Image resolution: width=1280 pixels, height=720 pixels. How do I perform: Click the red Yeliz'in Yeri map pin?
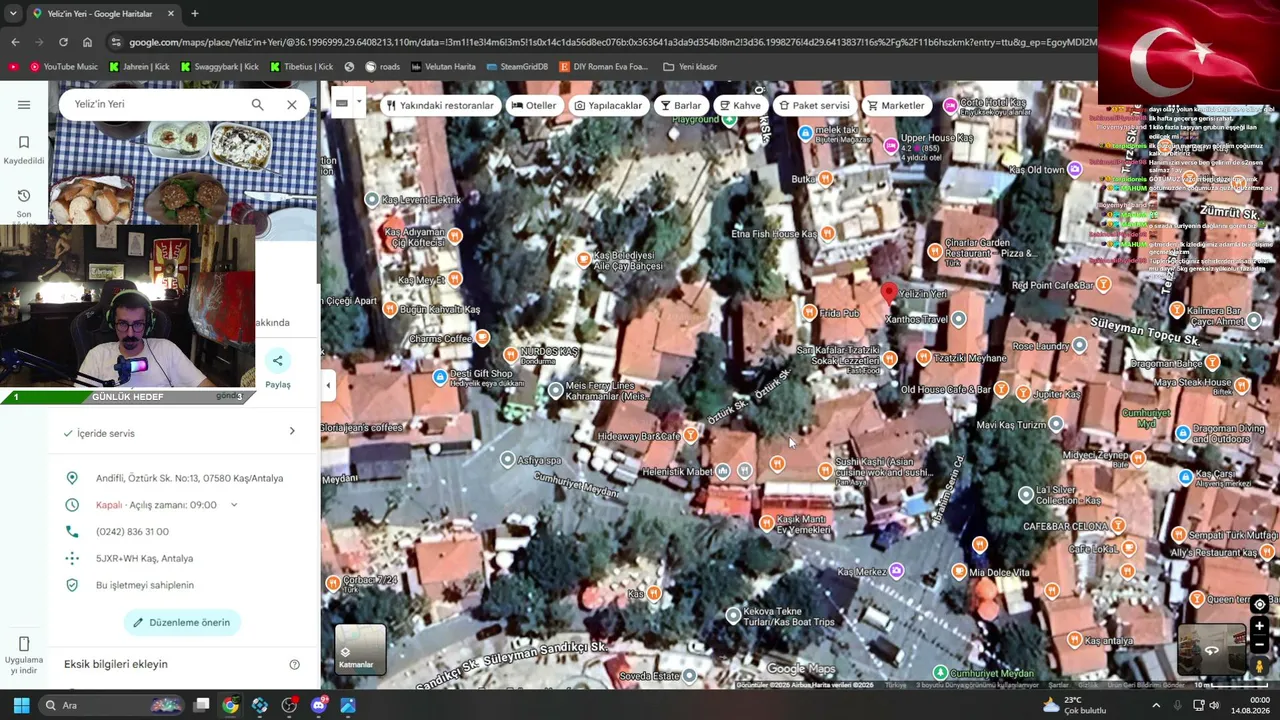click(x=888, y=291)
